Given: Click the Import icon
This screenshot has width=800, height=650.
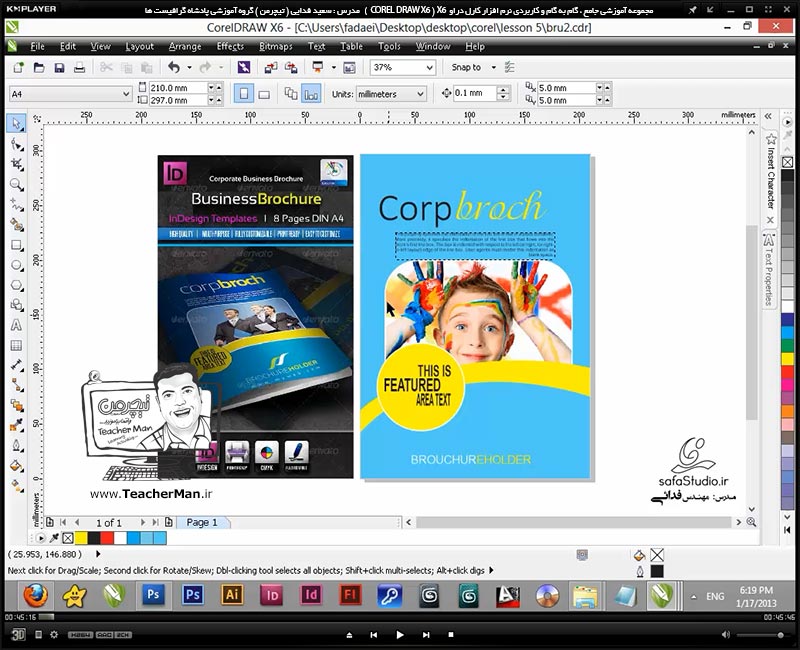Looking at the screenshot, I should coord(271,67).
